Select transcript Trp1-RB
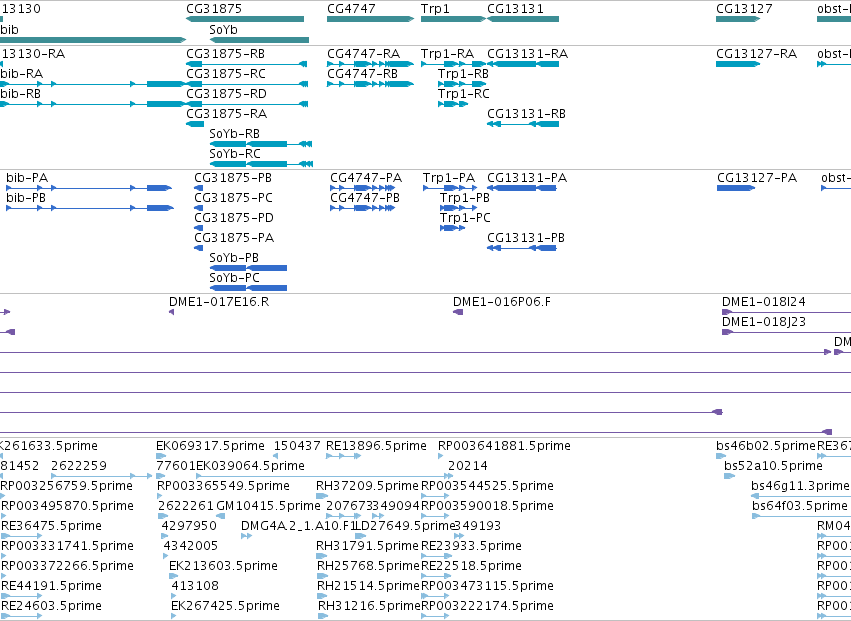The image size is (851, 621). [x=463, y=74]
